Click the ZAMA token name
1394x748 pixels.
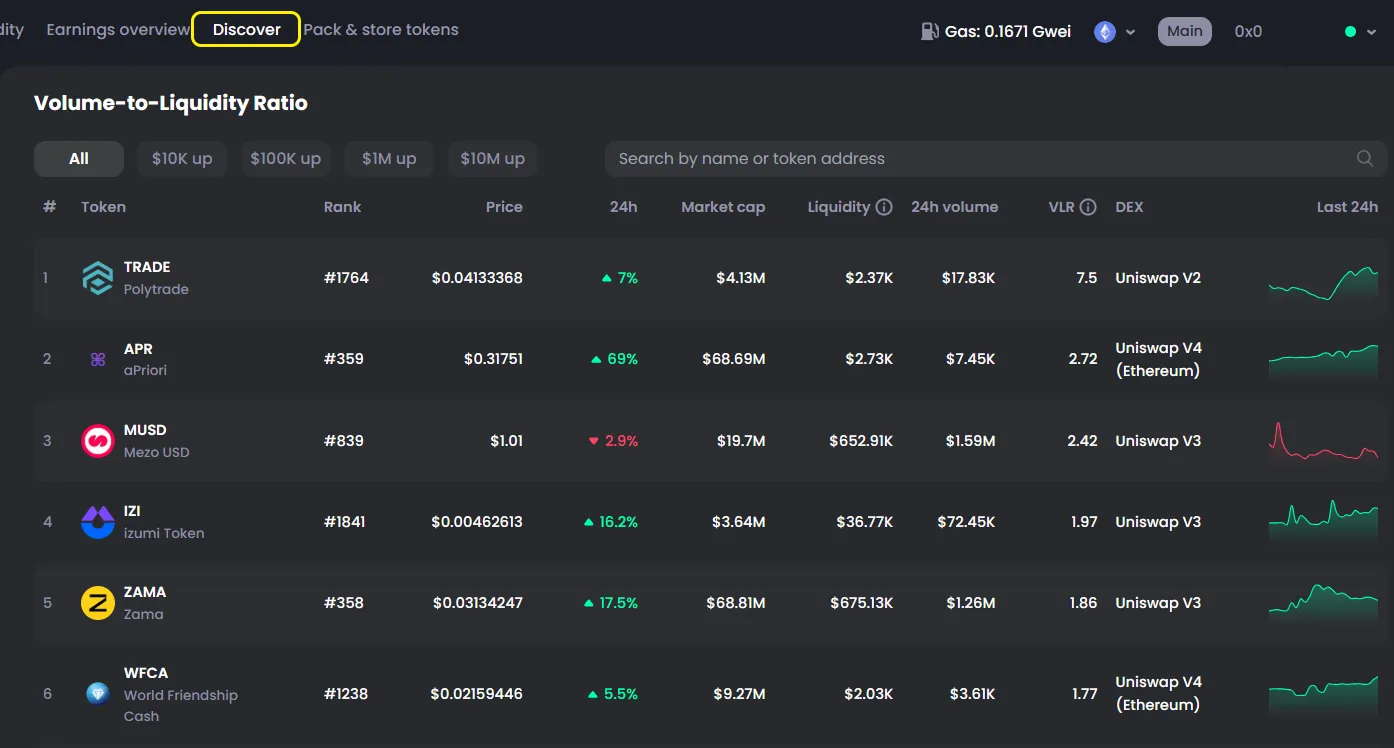point(145,592)
